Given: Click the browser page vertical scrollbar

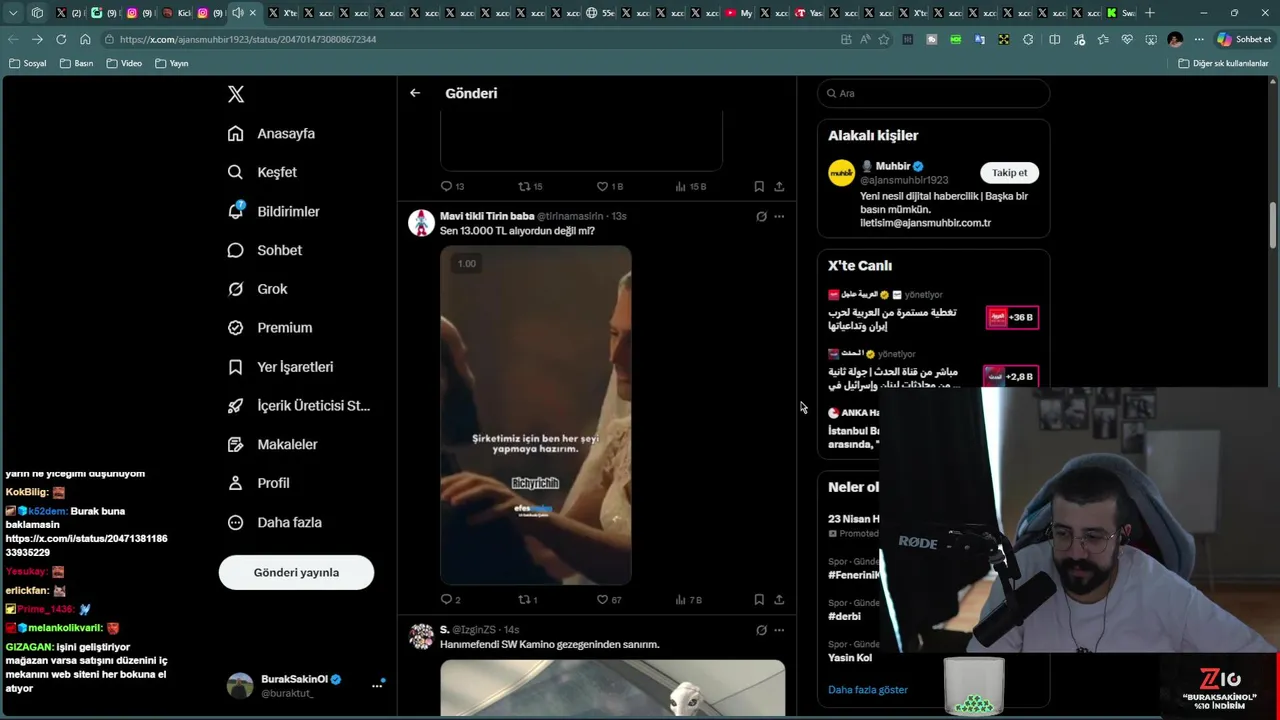Looking at the screenshot, I should (x=1273, y=225).
